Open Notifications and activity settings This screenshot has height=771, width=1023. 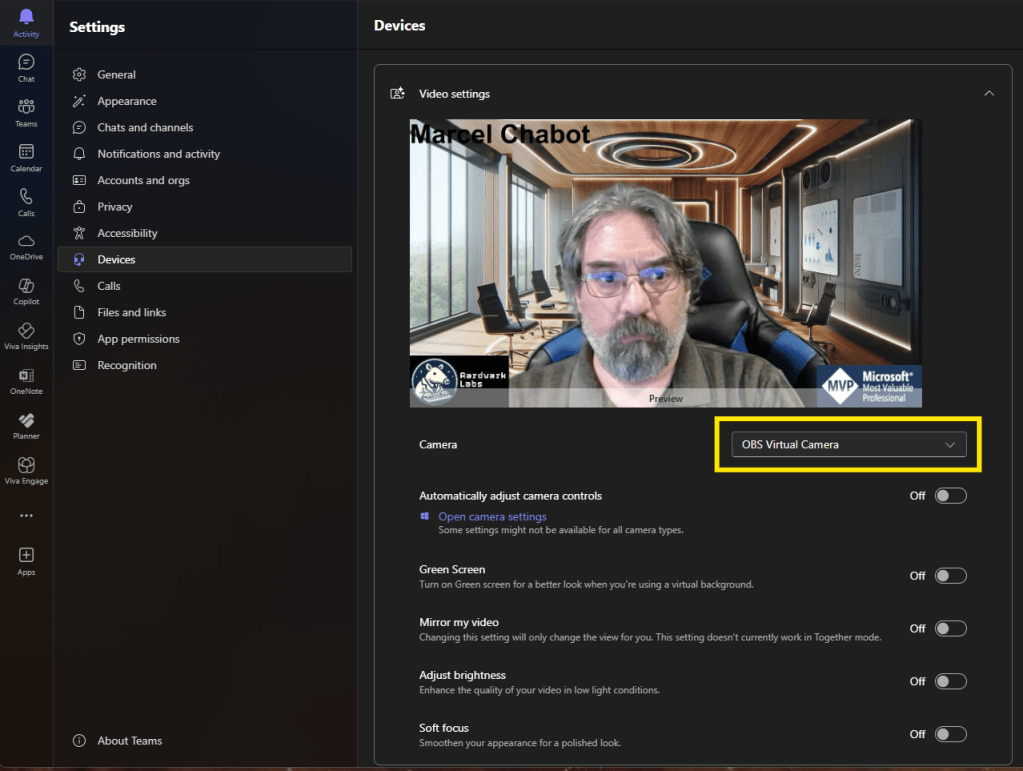pyautogui.click(x=158, y=154)
